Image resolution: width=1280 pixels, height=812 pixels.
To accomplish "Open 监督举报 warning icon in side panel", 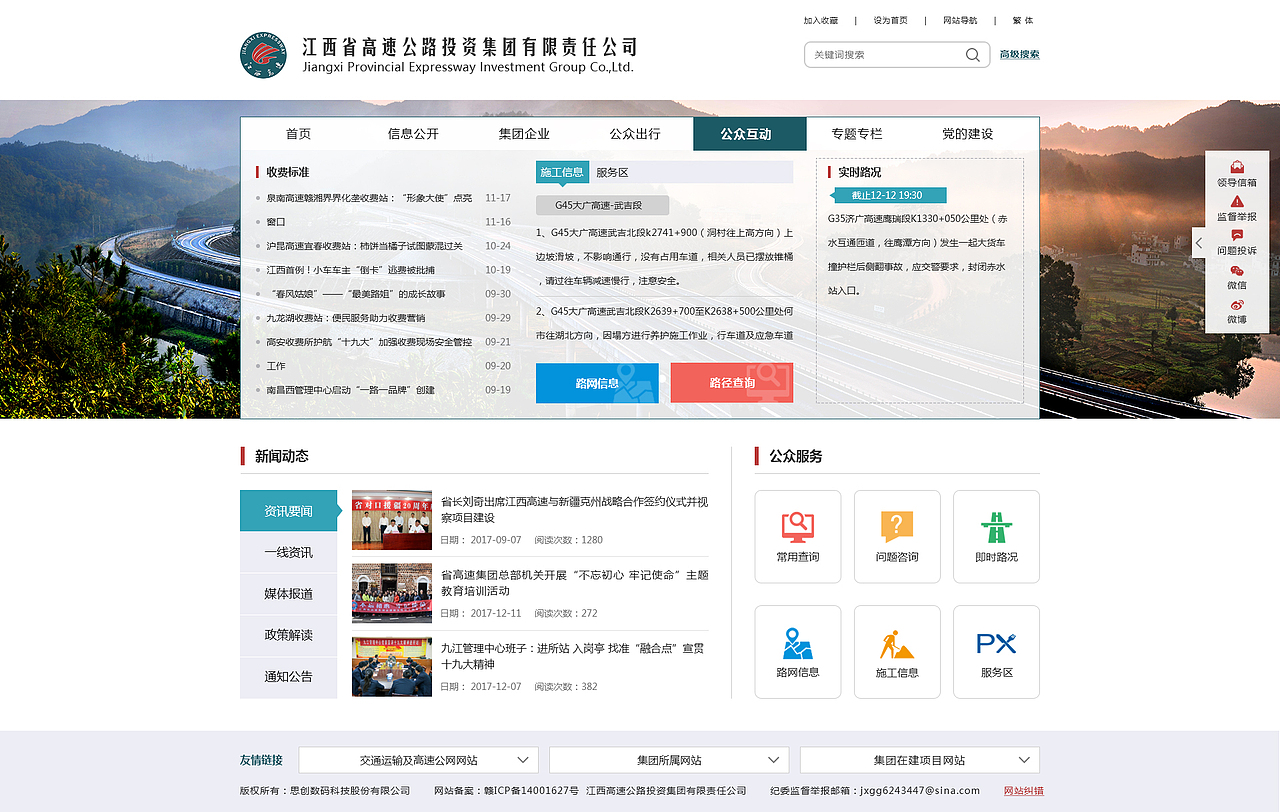I will 1237,201.
